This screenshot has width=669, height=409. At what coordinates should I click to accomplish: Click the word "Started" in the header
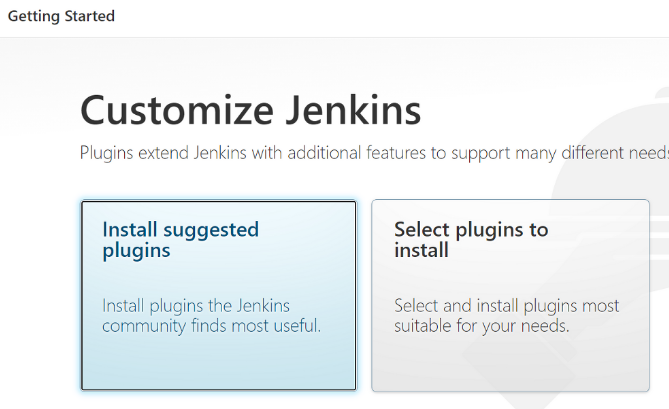click(x=88, y=17)
